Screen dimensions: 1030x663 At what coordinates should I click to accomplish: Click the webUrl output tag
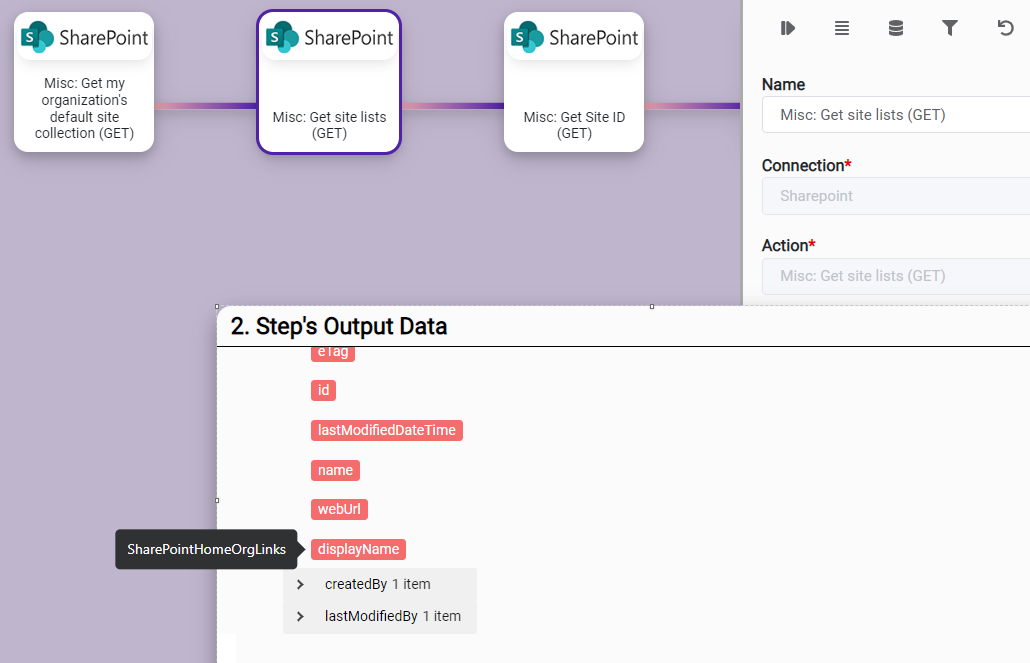(339, 509)
